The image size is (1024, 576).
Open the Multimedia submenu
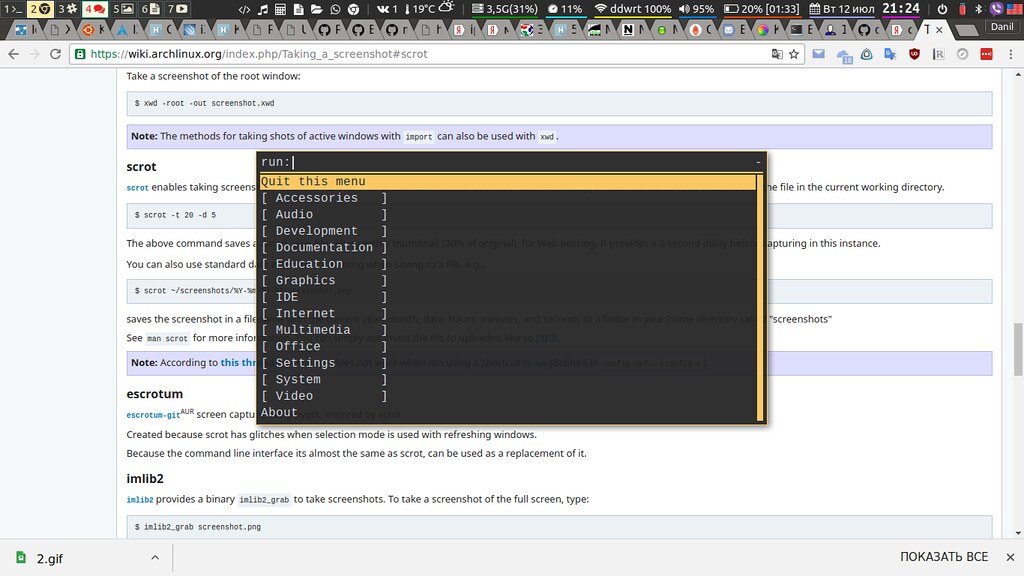[x=324, y=330]
